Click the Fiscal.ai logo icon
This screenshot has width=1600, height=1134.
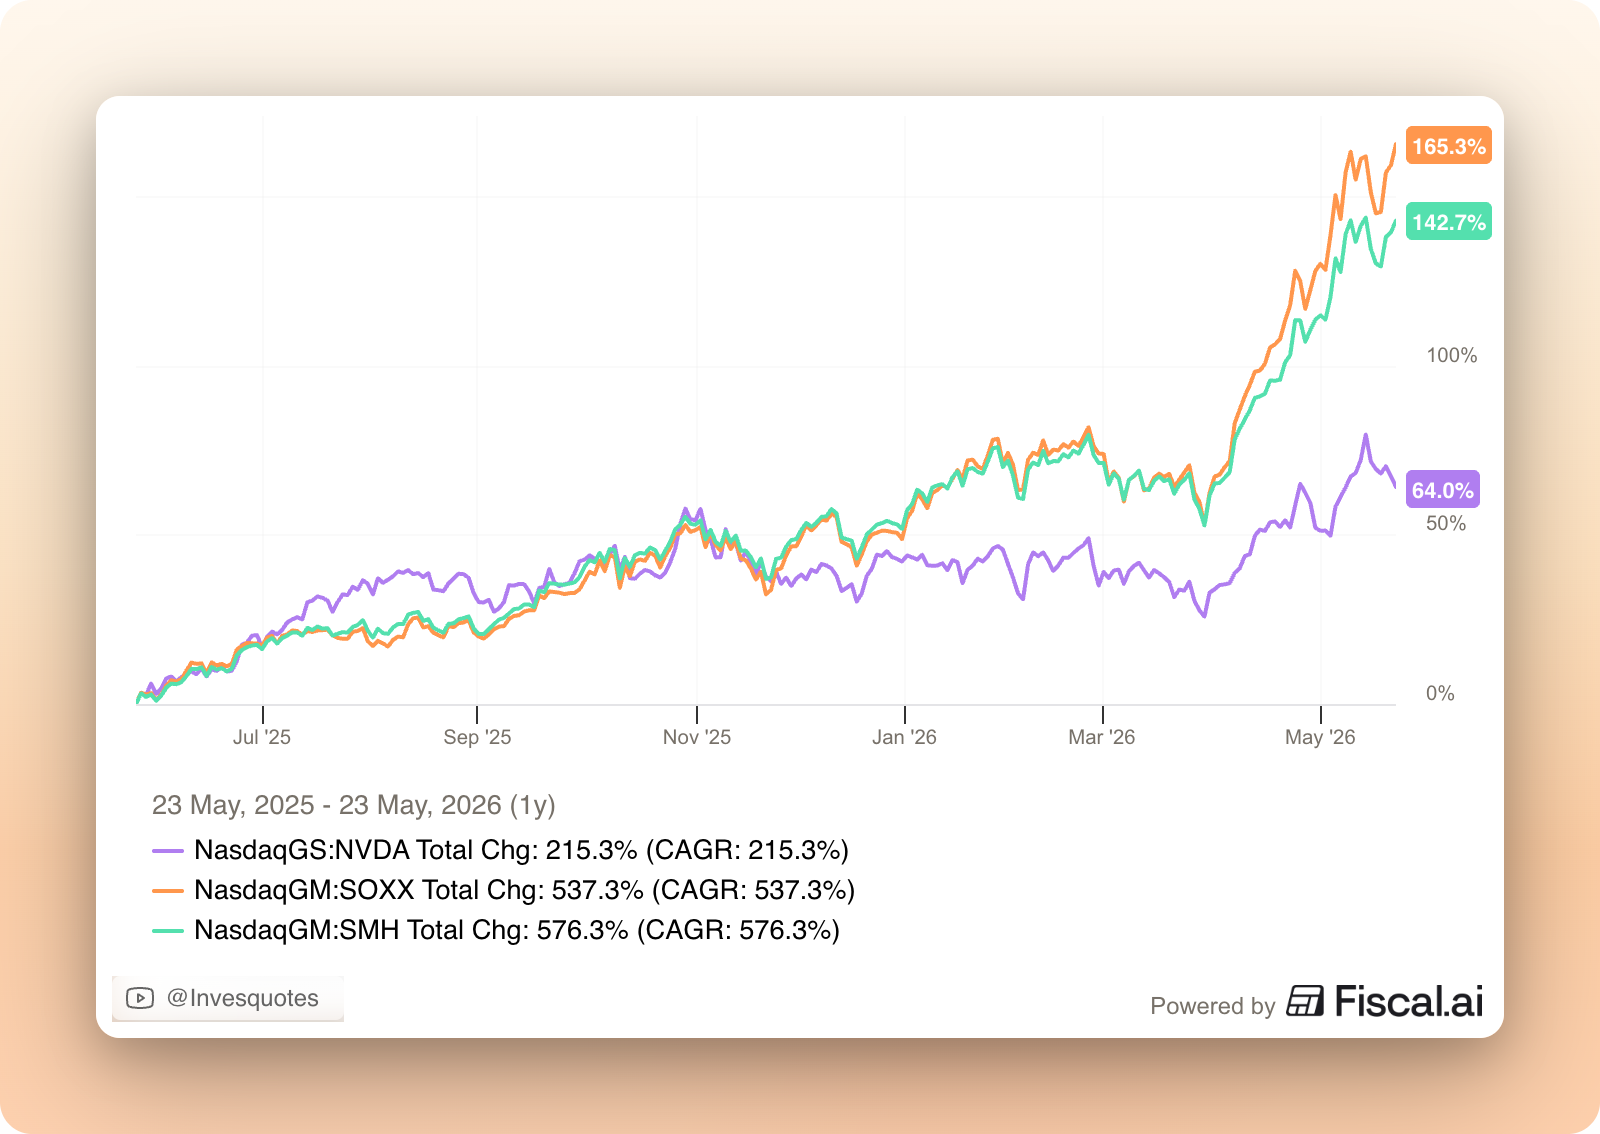(x=1305, y=1001)
